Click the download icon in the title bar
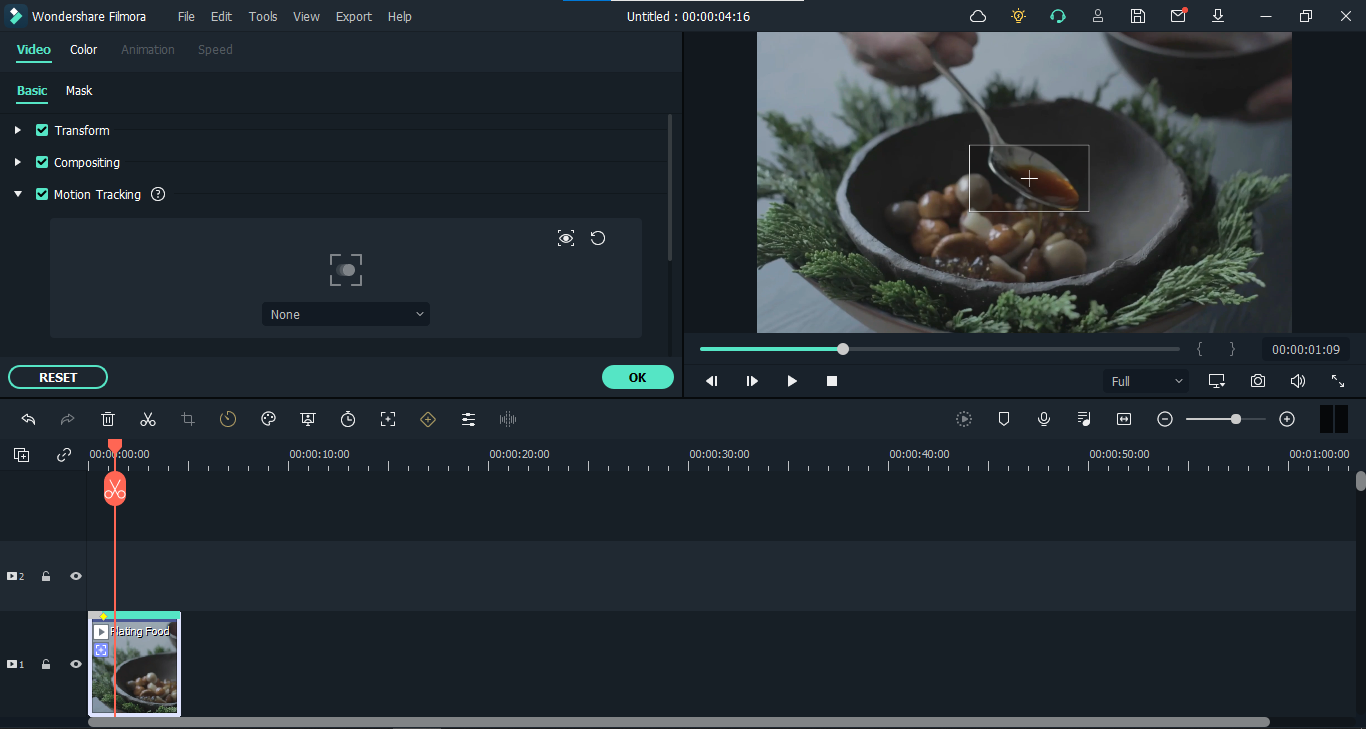This screenshot has height=729, width=1366. coord(1218,16)
